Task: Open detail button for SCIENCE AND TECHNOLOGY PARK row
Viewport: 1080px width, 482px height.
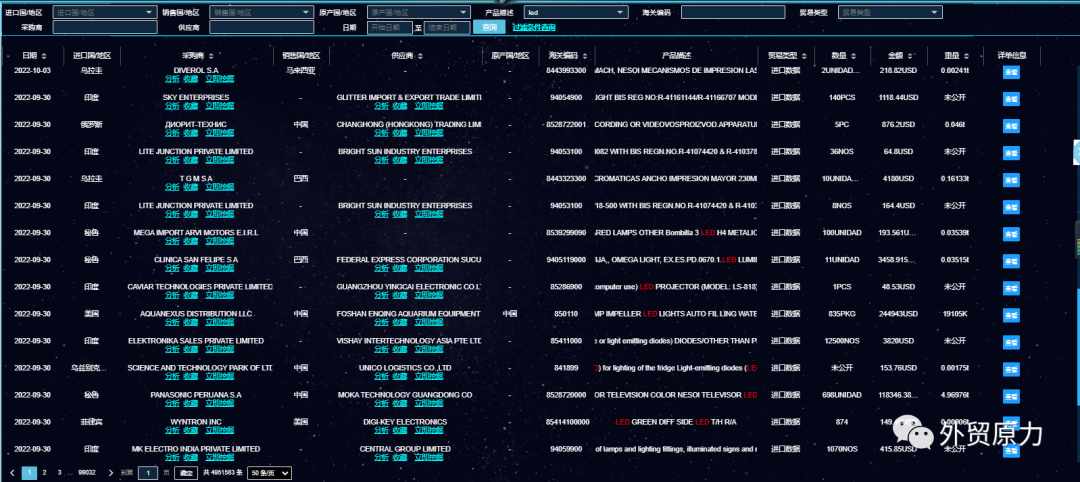Action: pos(1011,370)
